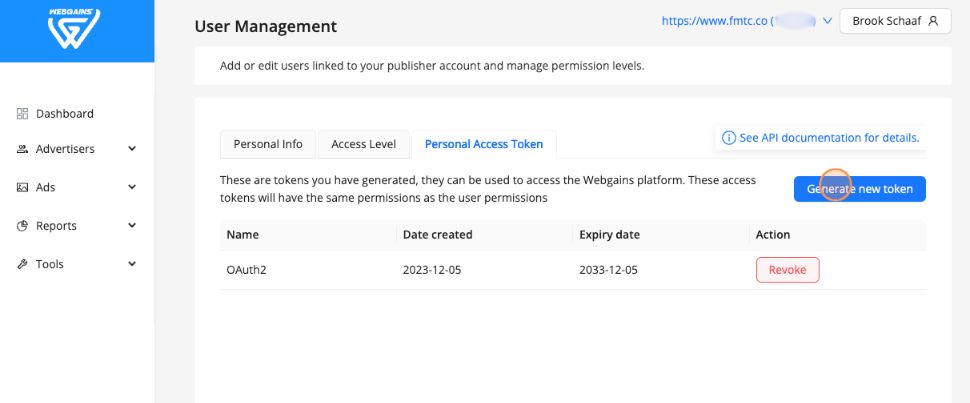Screen dimensions: 970x403
Task: Click Generate new token button
Action: (859, 189)
